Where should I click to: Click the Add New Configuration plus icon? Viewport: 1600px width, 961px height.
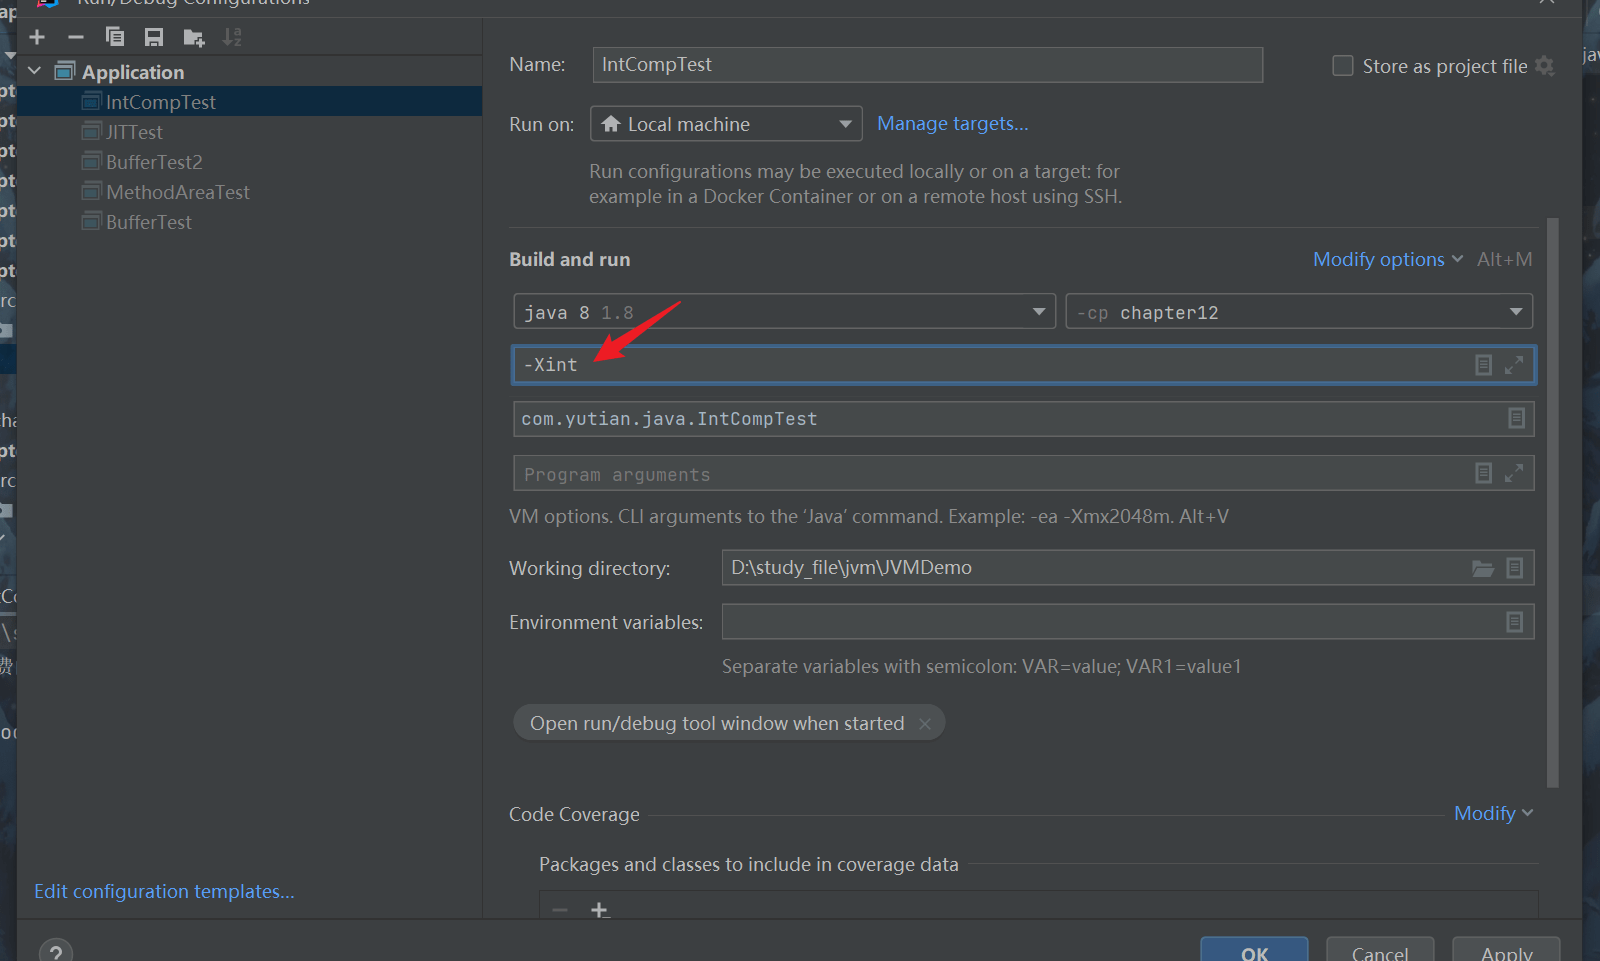click(38, 37)
